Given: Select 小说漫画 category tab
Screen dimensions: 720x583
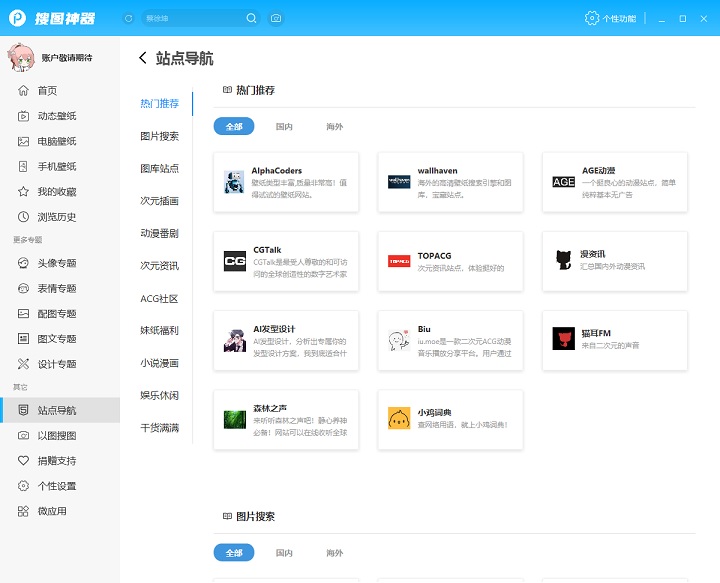Looking at the screenshot, I should click(x=159, y=363).
